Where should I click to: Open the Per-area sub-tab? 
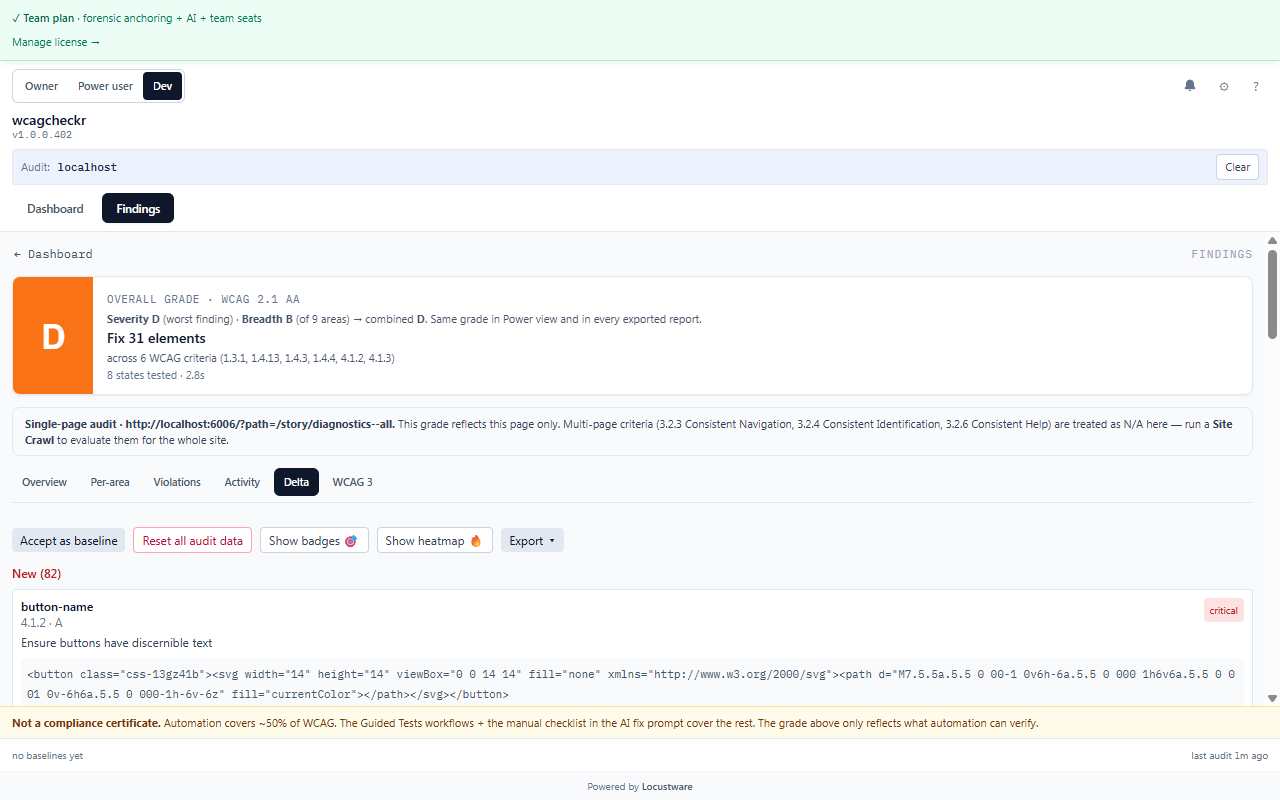110,482
